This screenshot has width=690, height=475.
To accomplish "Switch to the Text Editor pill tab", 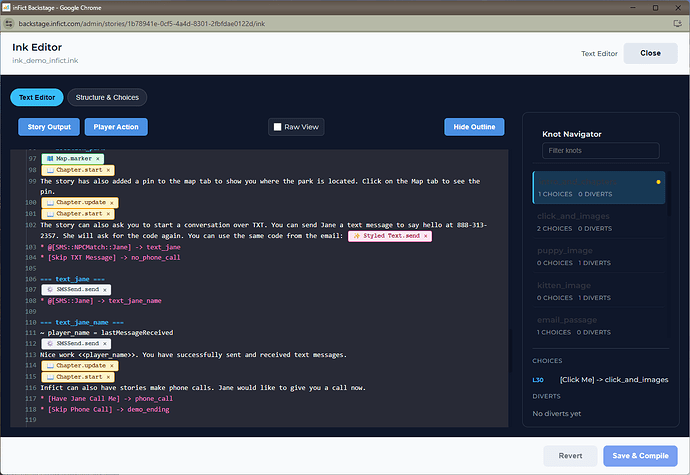I will [x=37, y=97].
